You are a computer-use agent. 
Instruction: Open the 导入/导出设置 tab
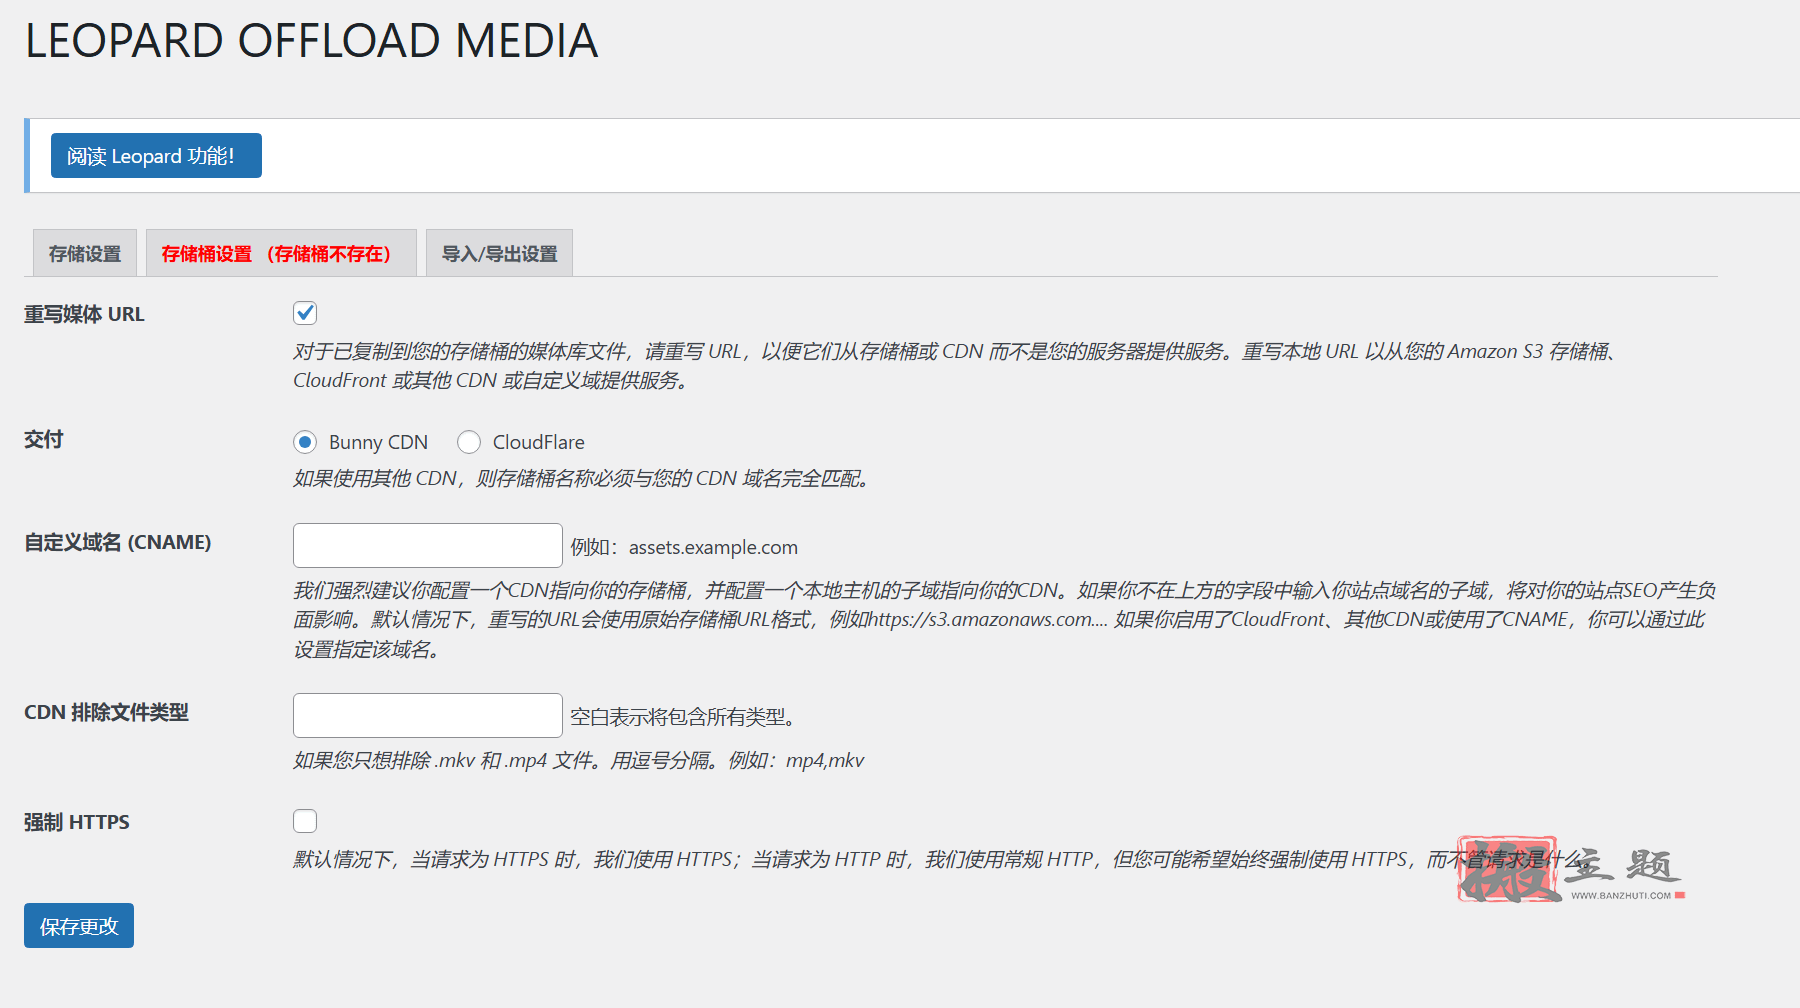[x=499, y=253]
